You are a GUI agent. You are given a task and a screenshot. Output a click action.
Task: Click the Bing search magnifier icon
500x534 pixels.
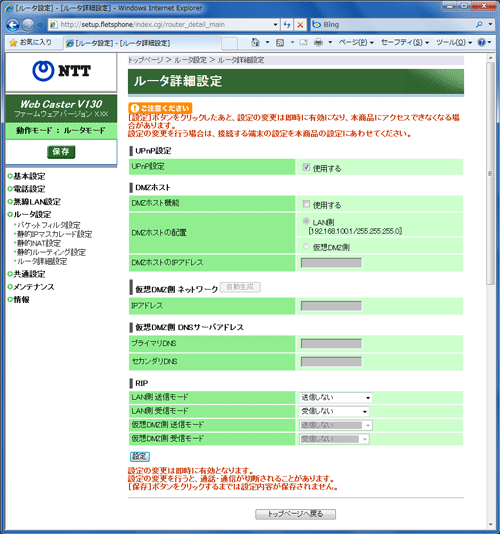(x=479, y=24)
